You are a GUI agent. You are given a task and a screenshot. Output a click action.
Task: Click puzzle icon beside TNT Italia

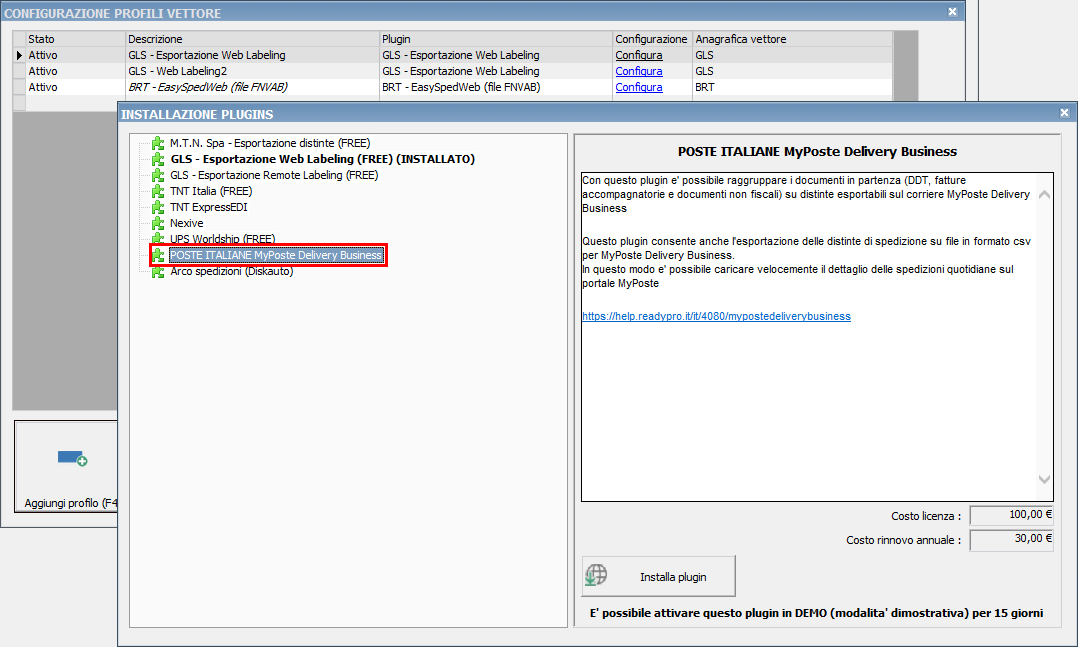tap(158, 191)
